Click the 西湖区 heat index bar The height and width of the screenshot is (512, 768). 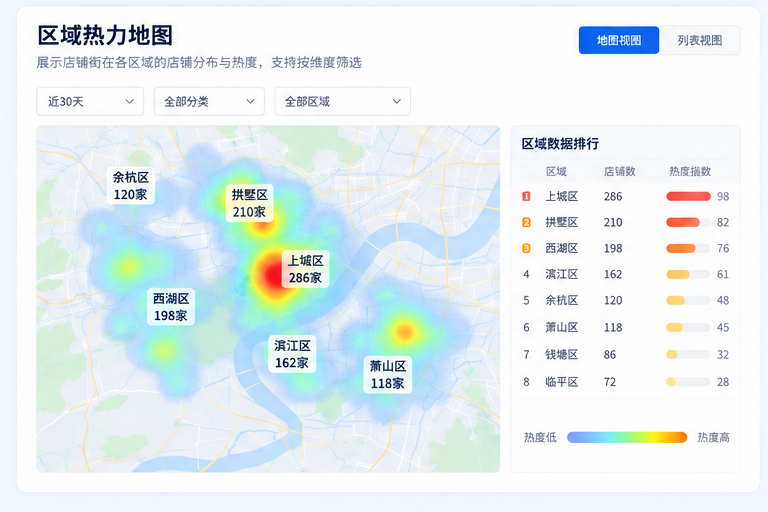[688, 248]
